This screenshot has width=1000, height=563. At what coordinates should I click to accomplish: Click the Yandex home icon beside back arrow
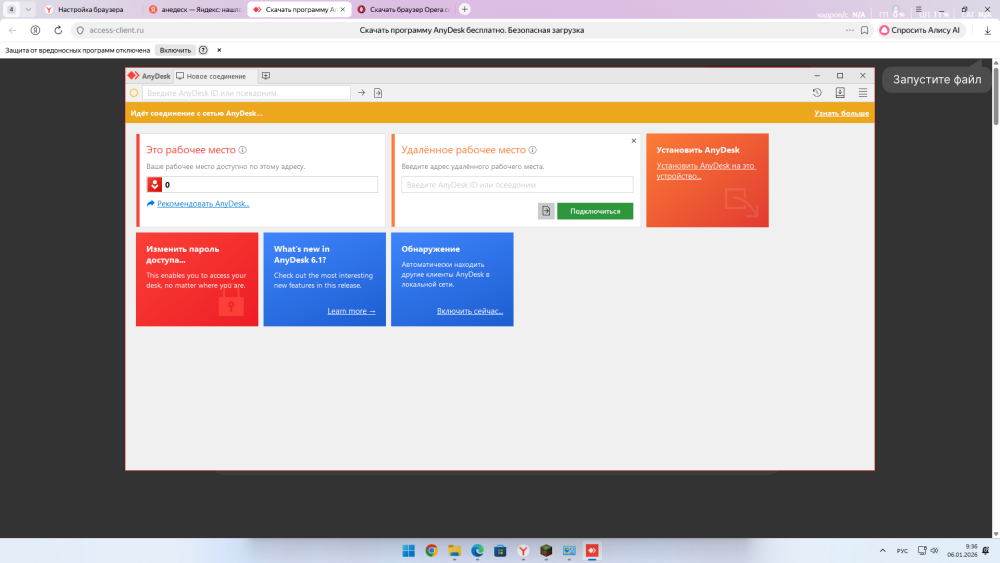[36, 30]
